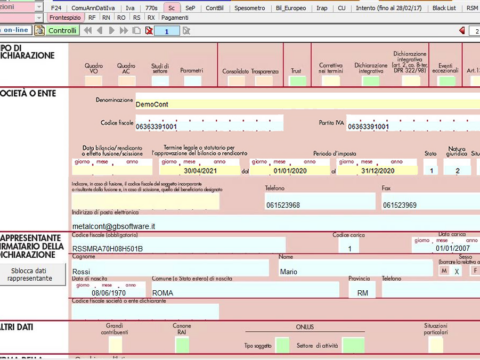
Task: Toggle the Studi di settore box
Action: [x=160, y=81]
